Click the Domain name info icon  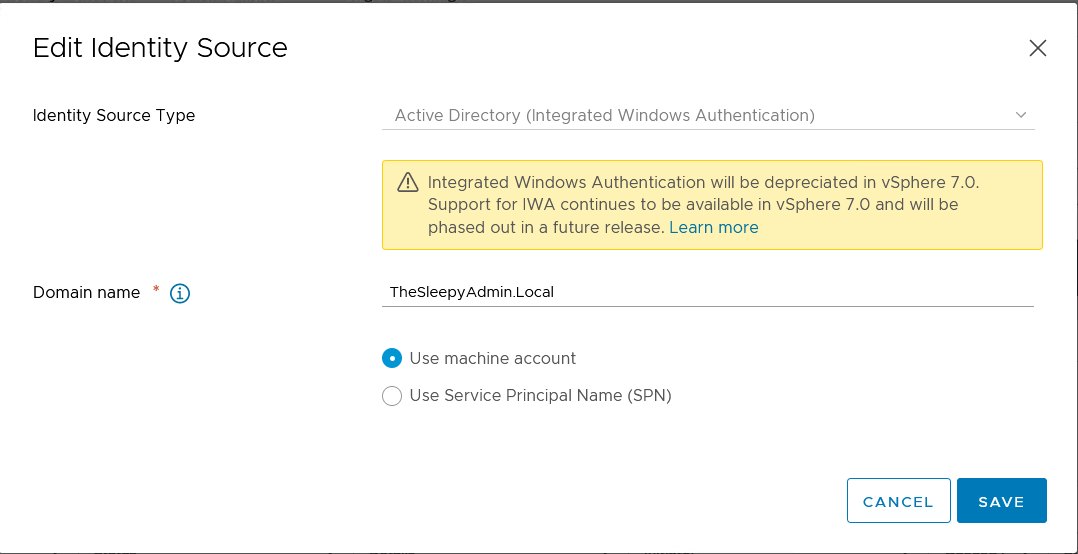point(180,293)
